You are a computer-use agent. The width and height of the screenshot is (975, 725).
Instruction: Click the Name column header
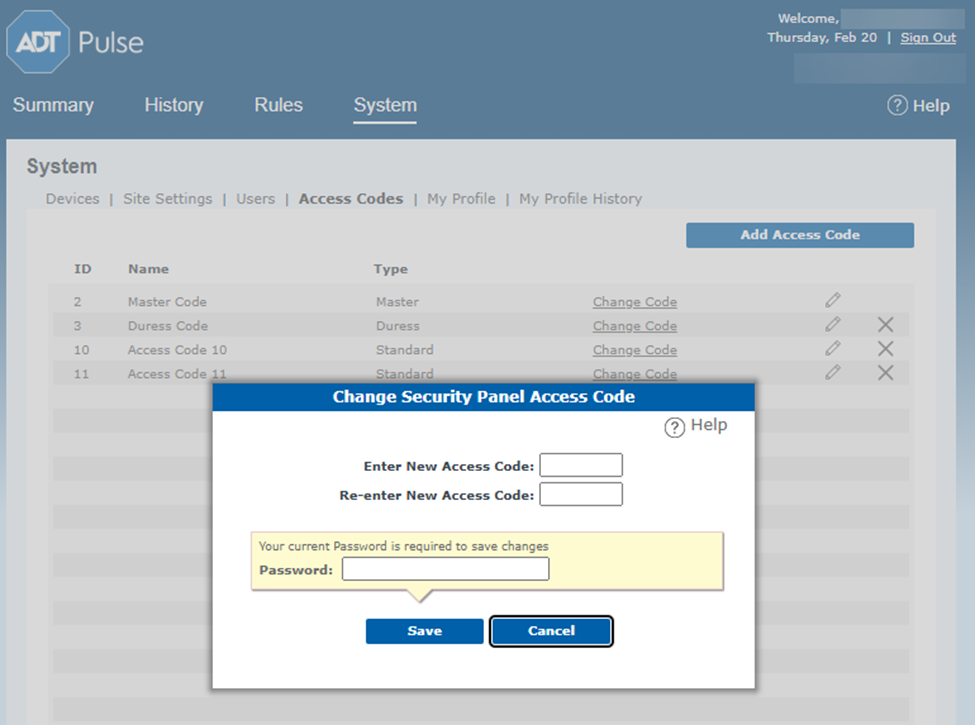pos(149,269)
